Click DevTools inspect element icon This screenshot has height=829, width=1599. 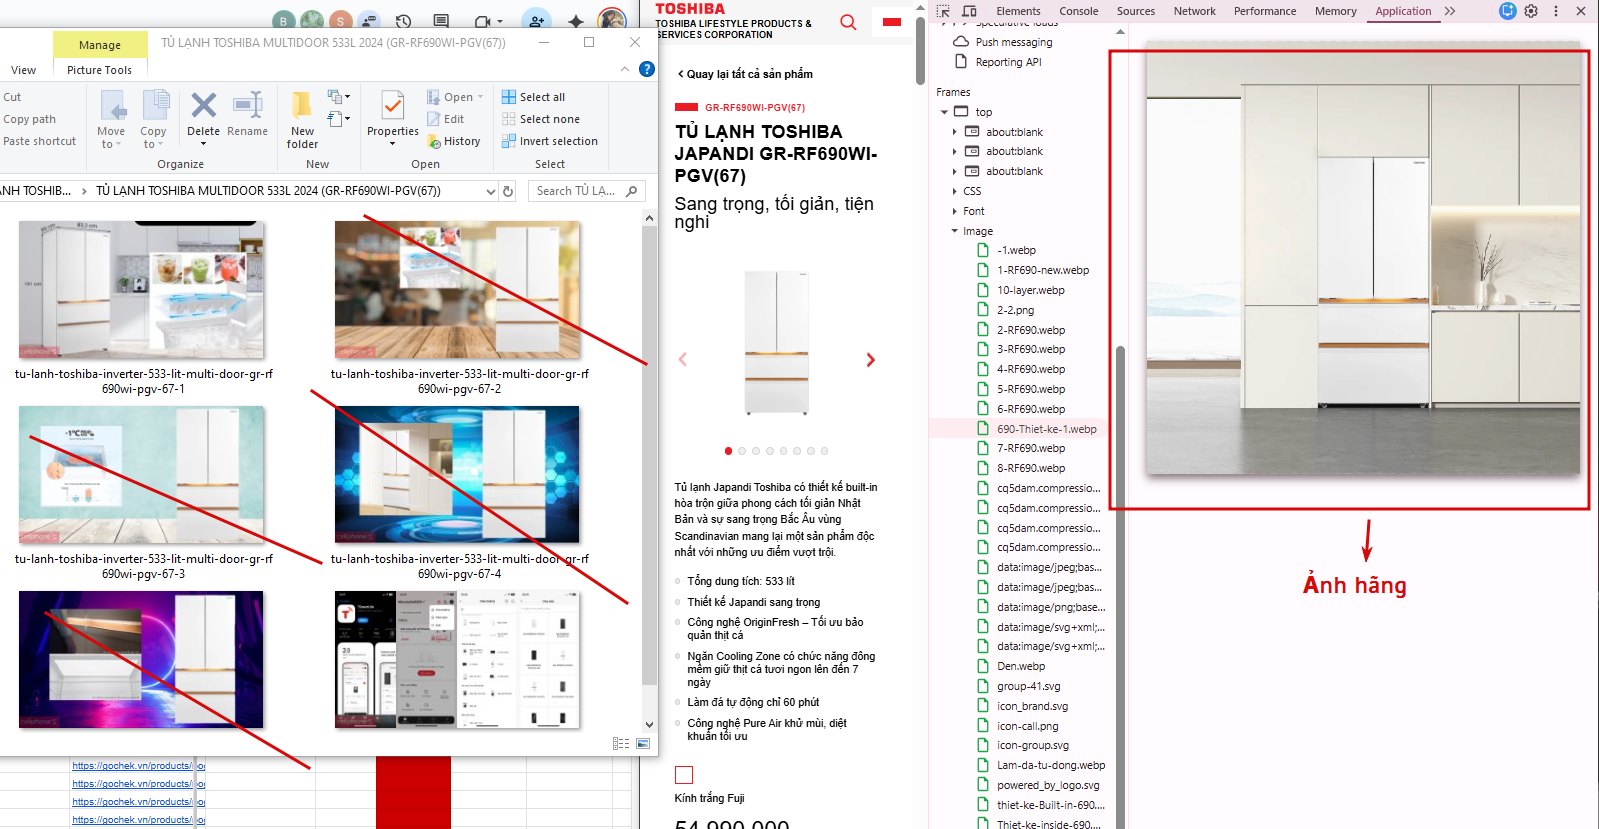coord(944,11)
